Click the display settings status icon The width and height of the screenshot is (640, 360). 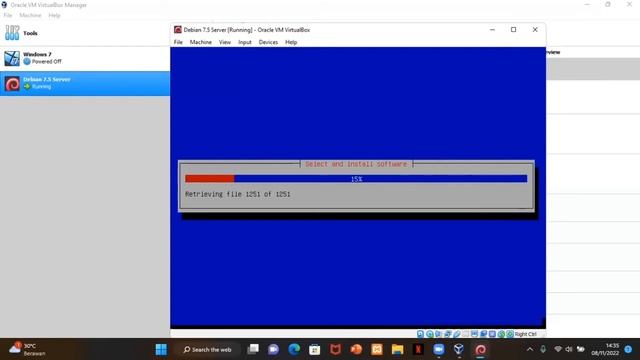click(x=474, y=334)
